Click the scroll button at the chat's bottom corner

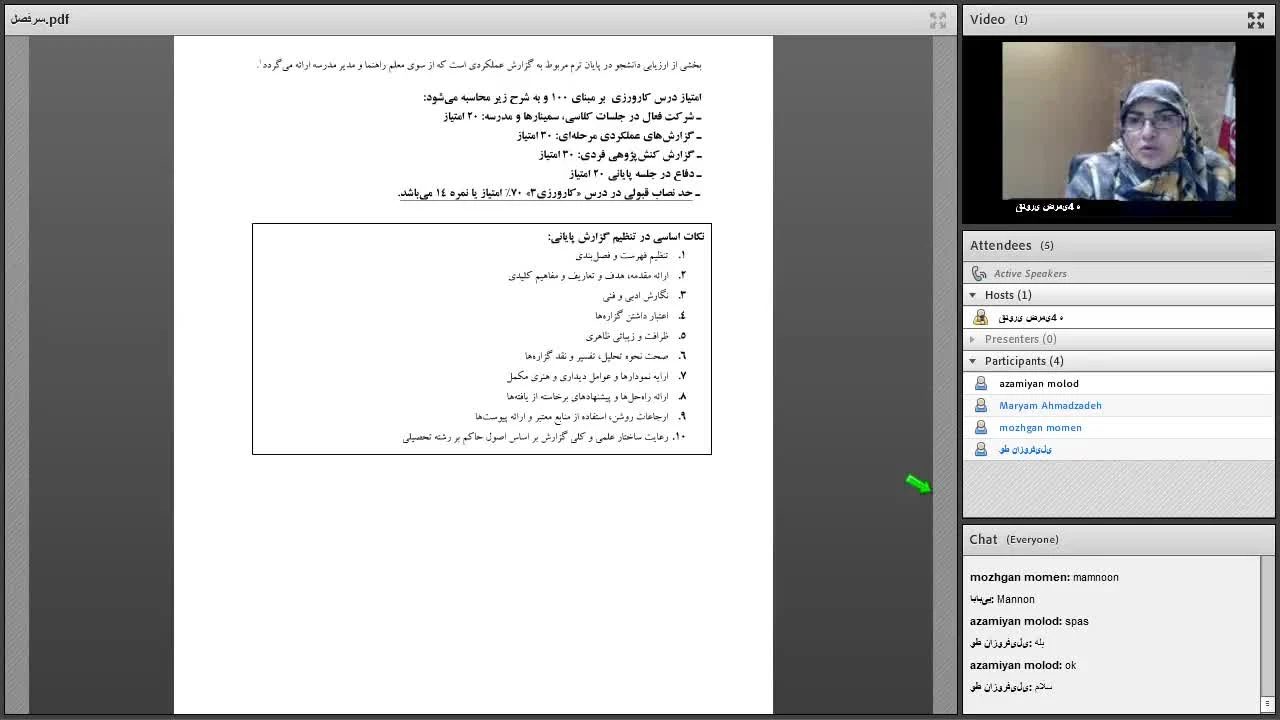1267,704
